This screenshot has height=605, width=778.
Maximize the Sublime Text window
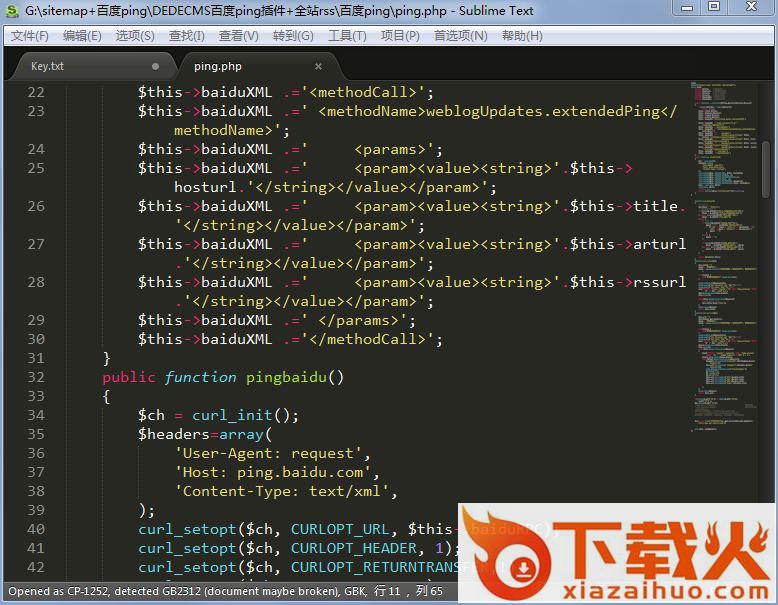point(713,7)
